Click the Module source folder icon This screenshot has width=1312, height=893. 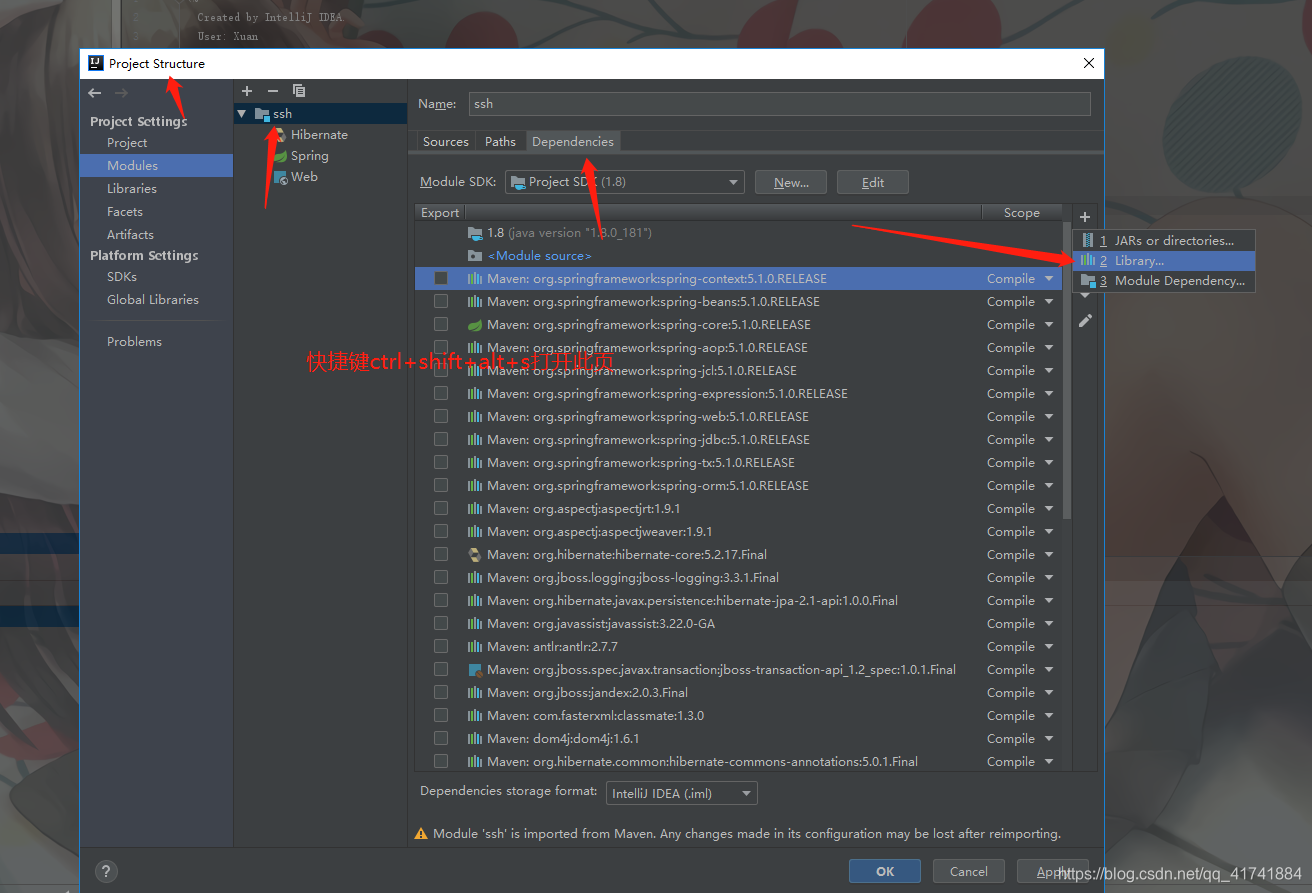(x=475, y=256)
